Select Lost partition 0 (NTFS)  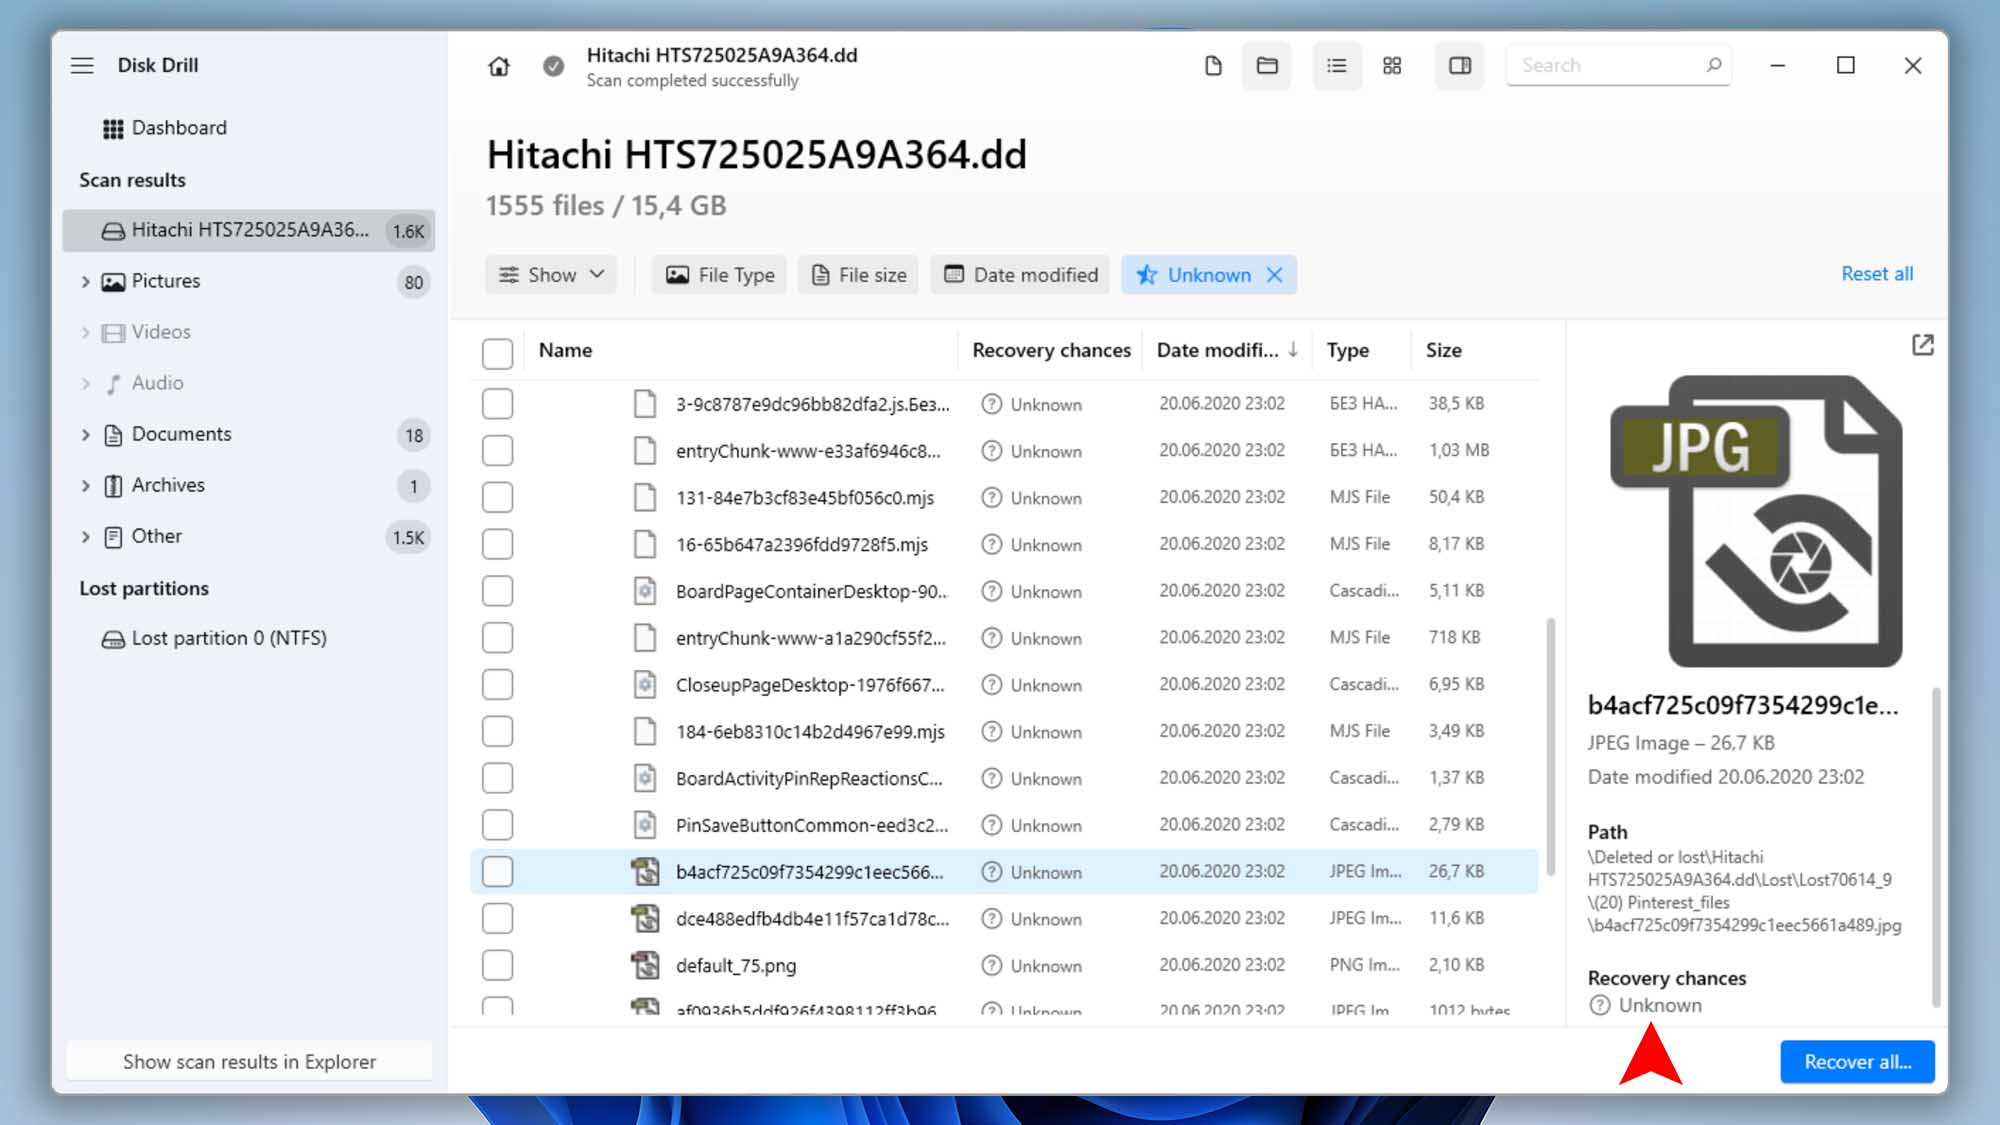pos(229,638)
